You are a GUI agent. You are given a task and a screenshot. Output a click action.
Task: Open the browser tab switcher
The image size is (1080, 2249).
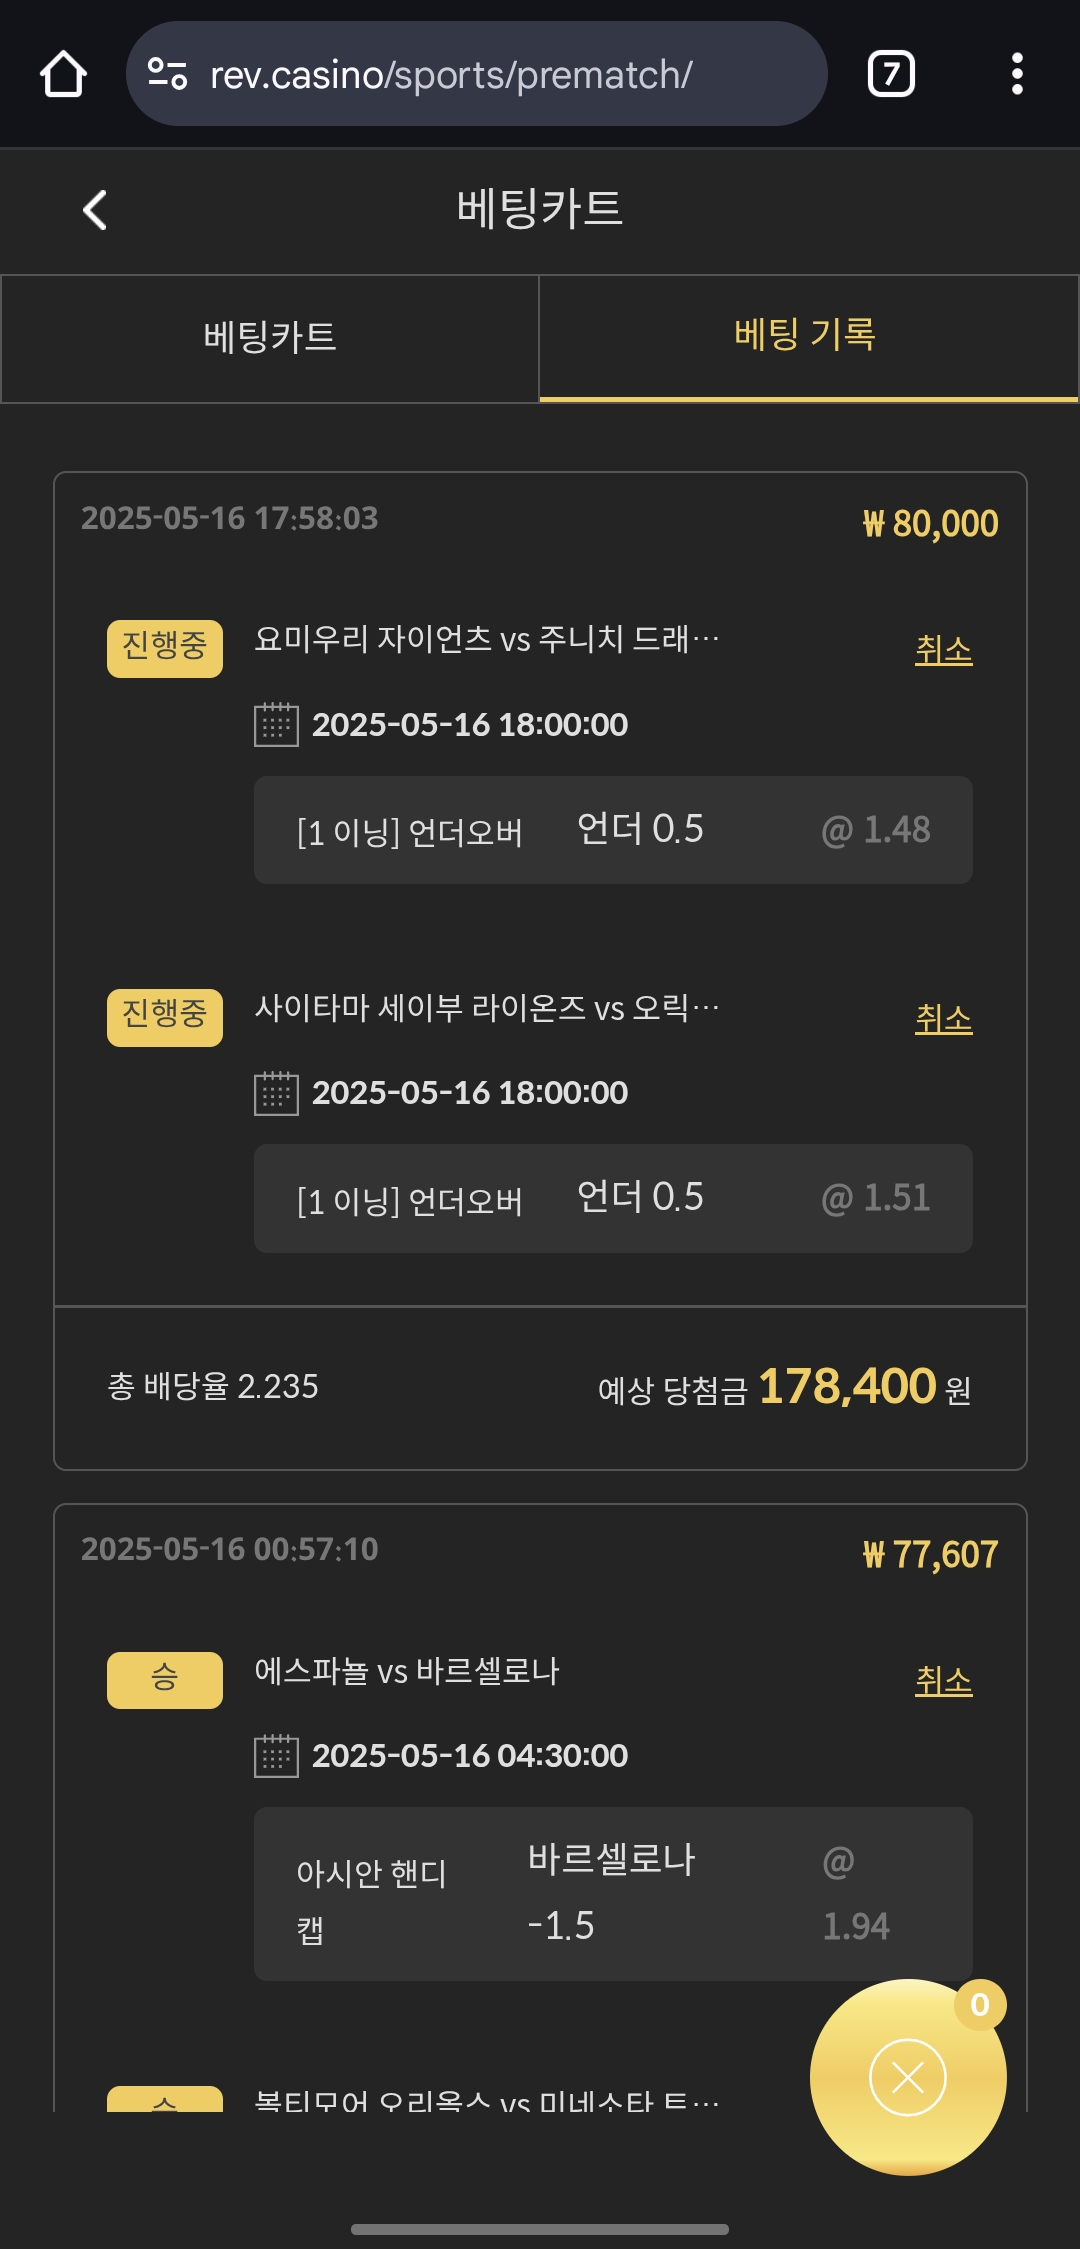click(x=890, y=74)
